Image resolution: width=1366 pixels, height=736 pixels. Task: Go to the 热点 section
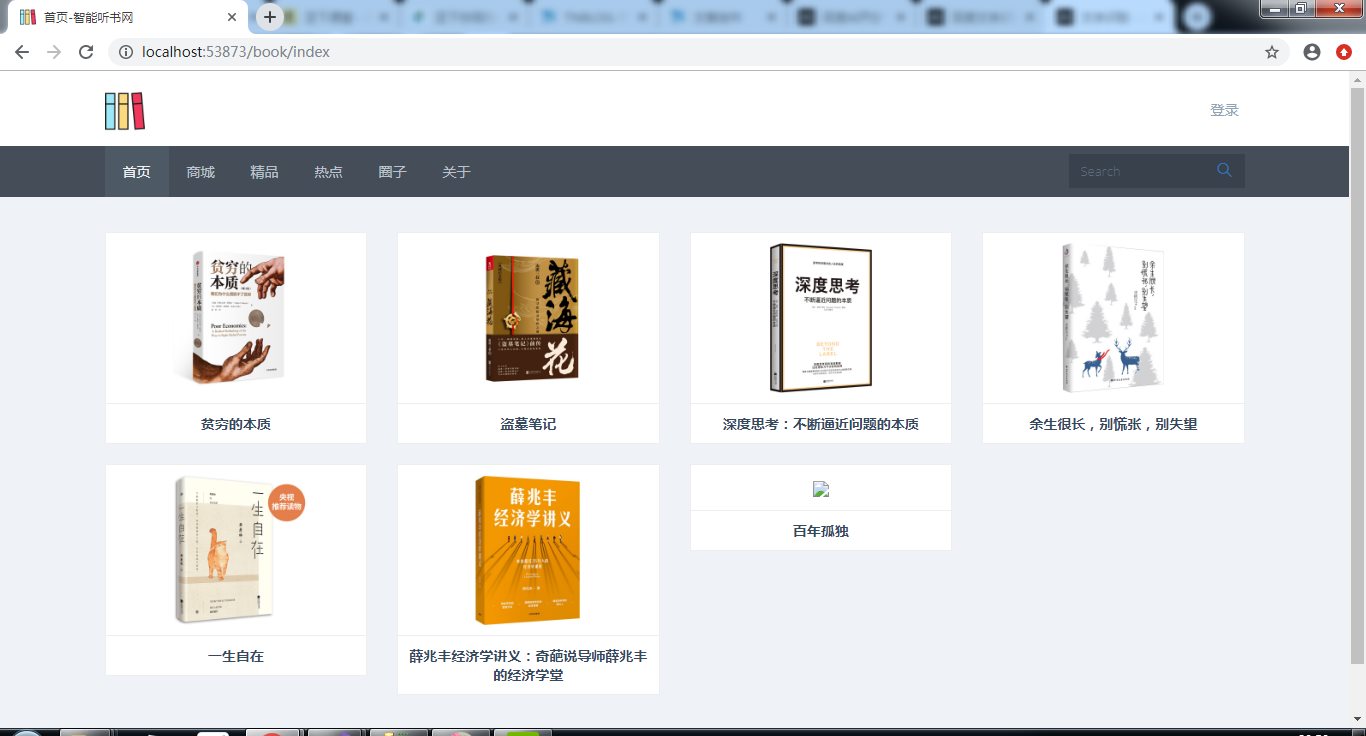[329, 172]
